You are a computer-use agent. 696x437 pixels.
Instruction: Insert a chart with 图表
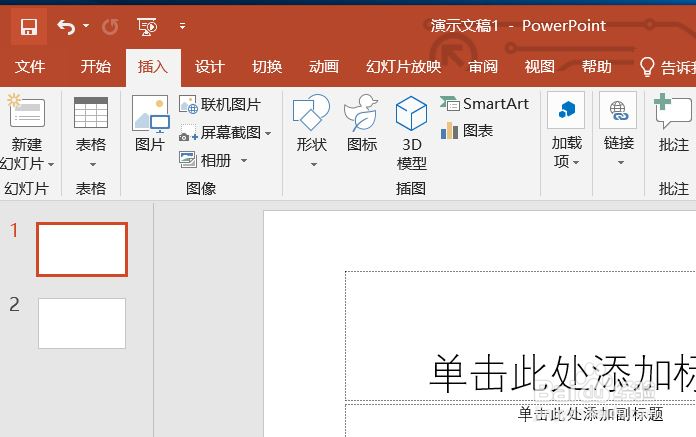pos(467,130)
